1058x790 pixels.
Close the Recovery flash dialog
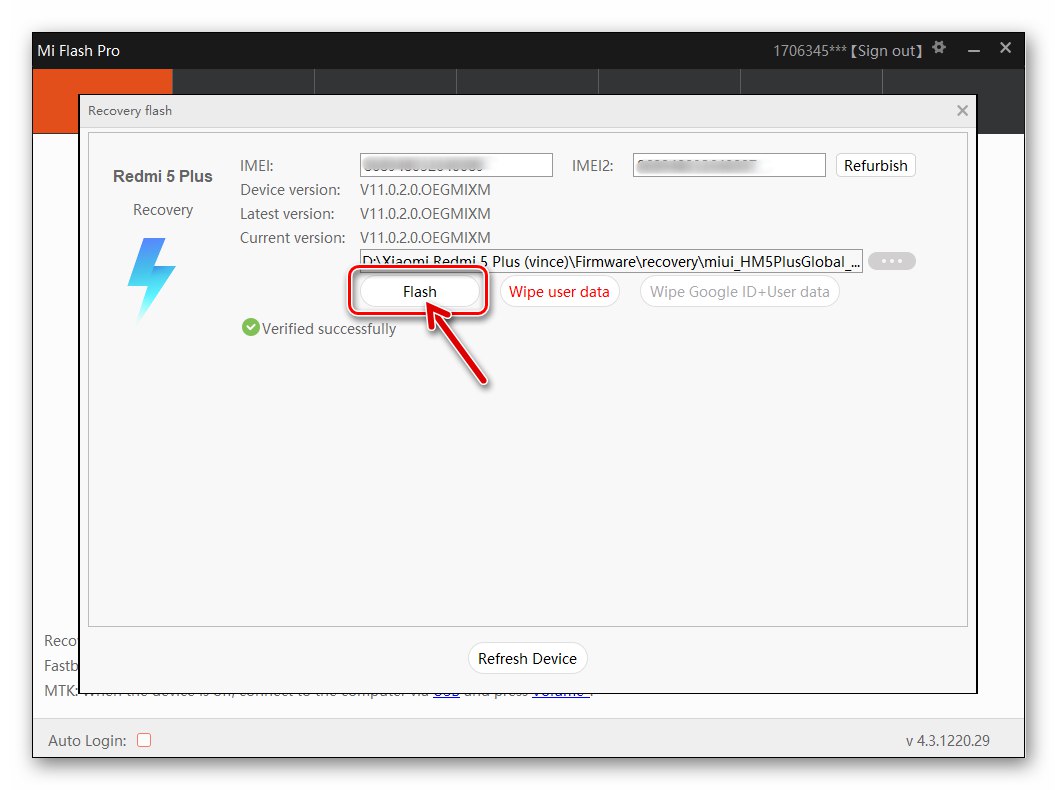pos(962,111)
